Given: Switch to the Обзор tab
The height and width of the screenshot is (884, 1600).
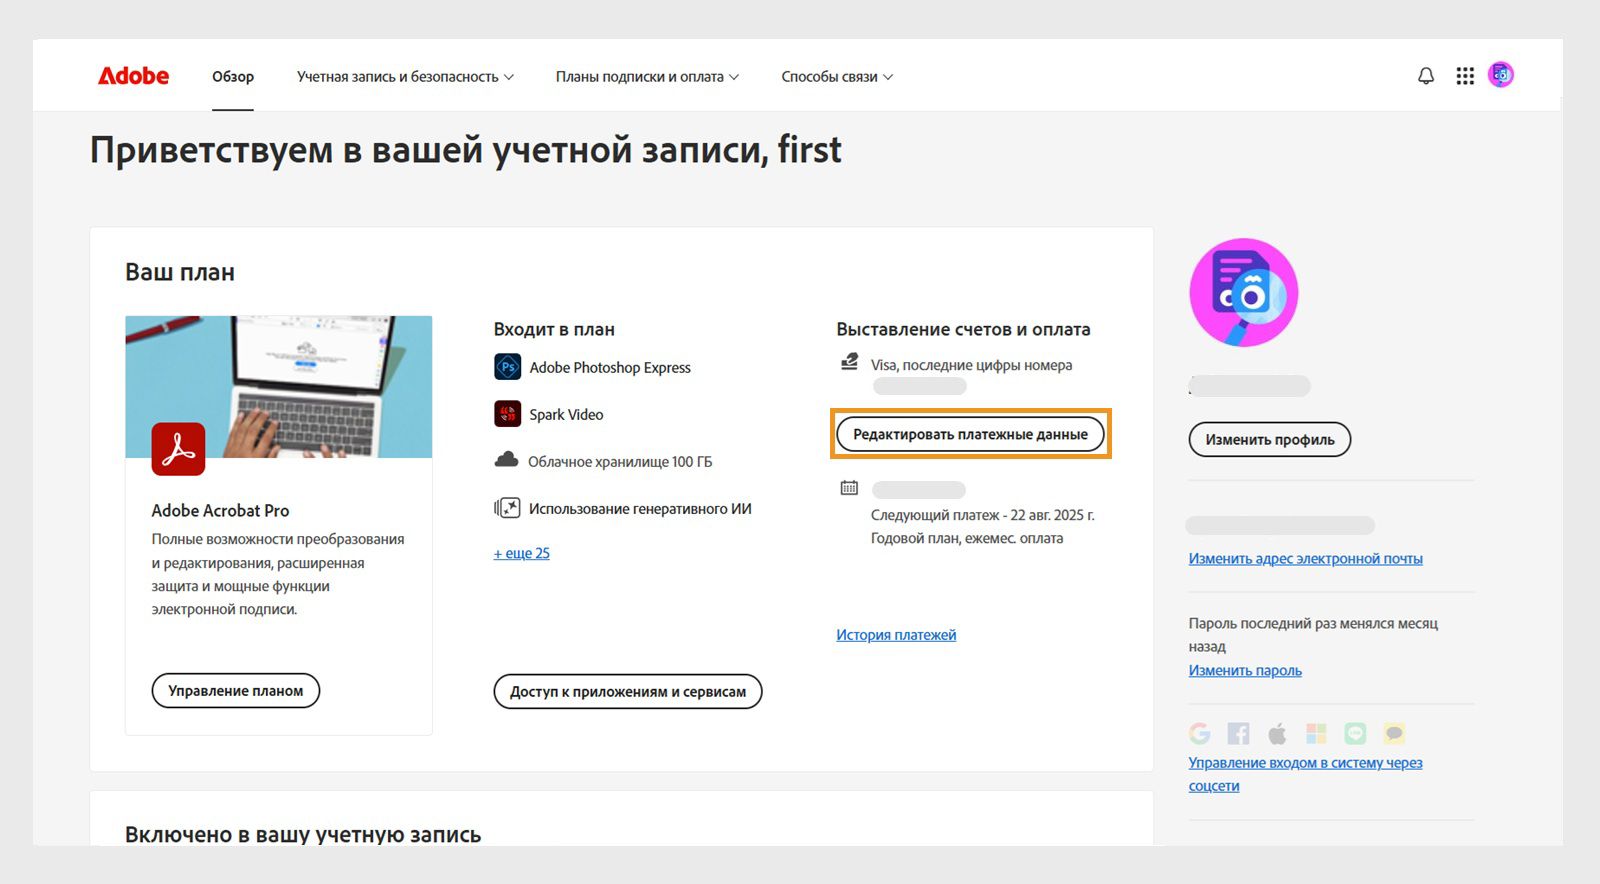Looking at the screenshot, I should tap(232, 76).
